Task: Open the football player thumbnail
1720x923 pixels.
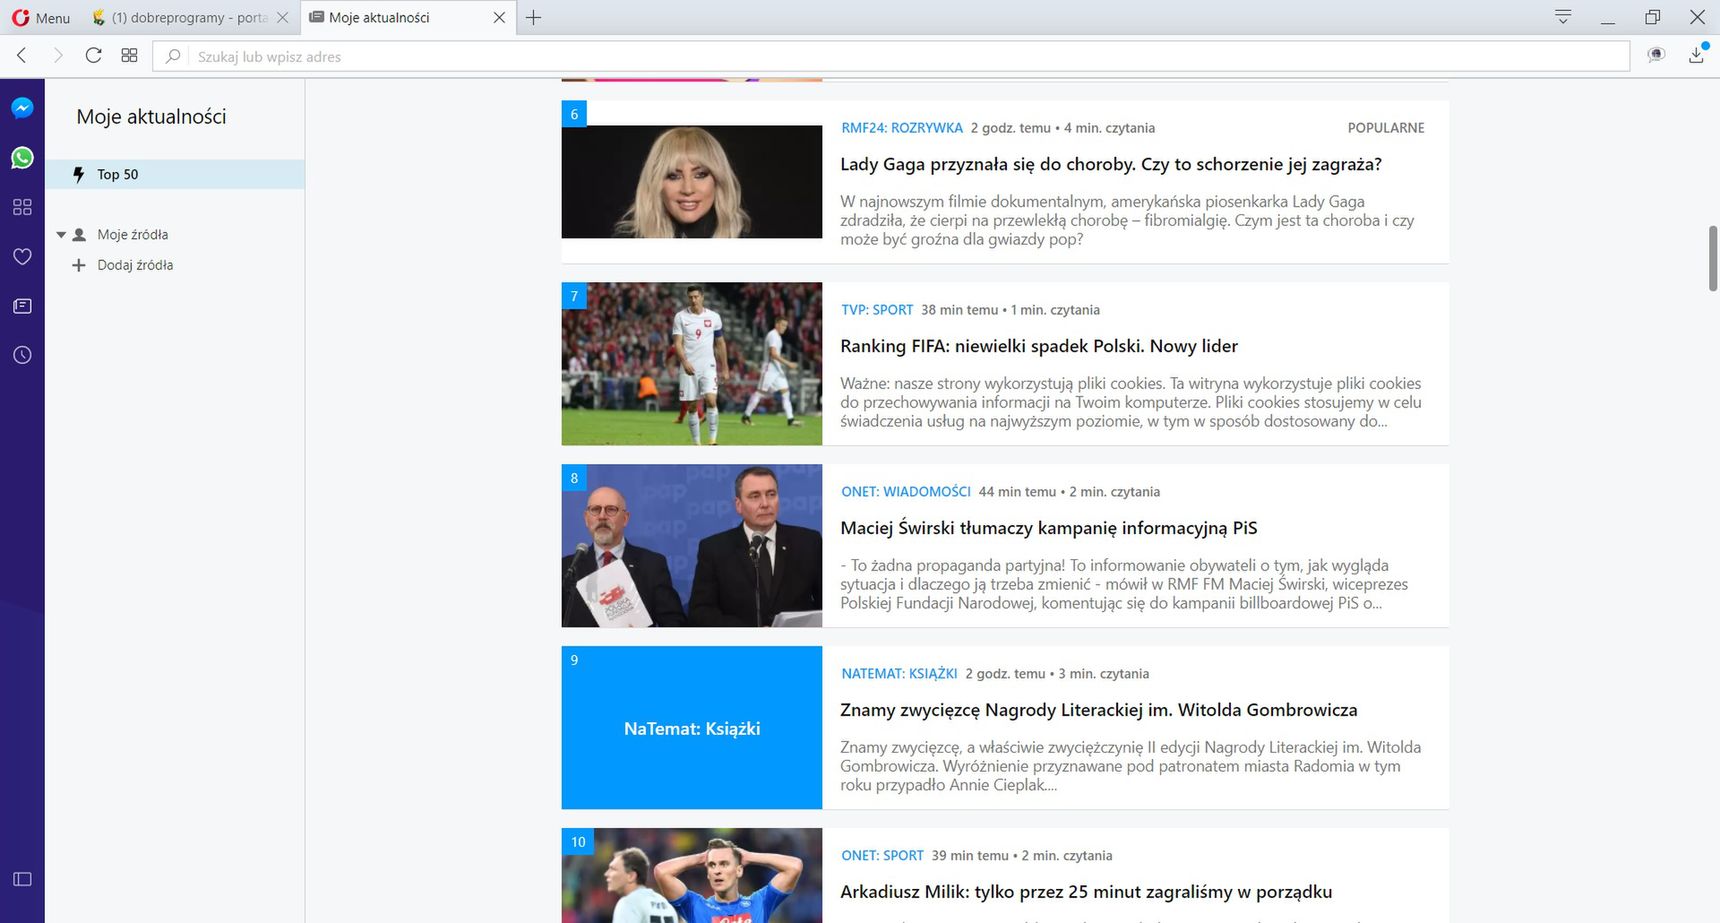Action: pyautogui.click(x=692, y=364)
